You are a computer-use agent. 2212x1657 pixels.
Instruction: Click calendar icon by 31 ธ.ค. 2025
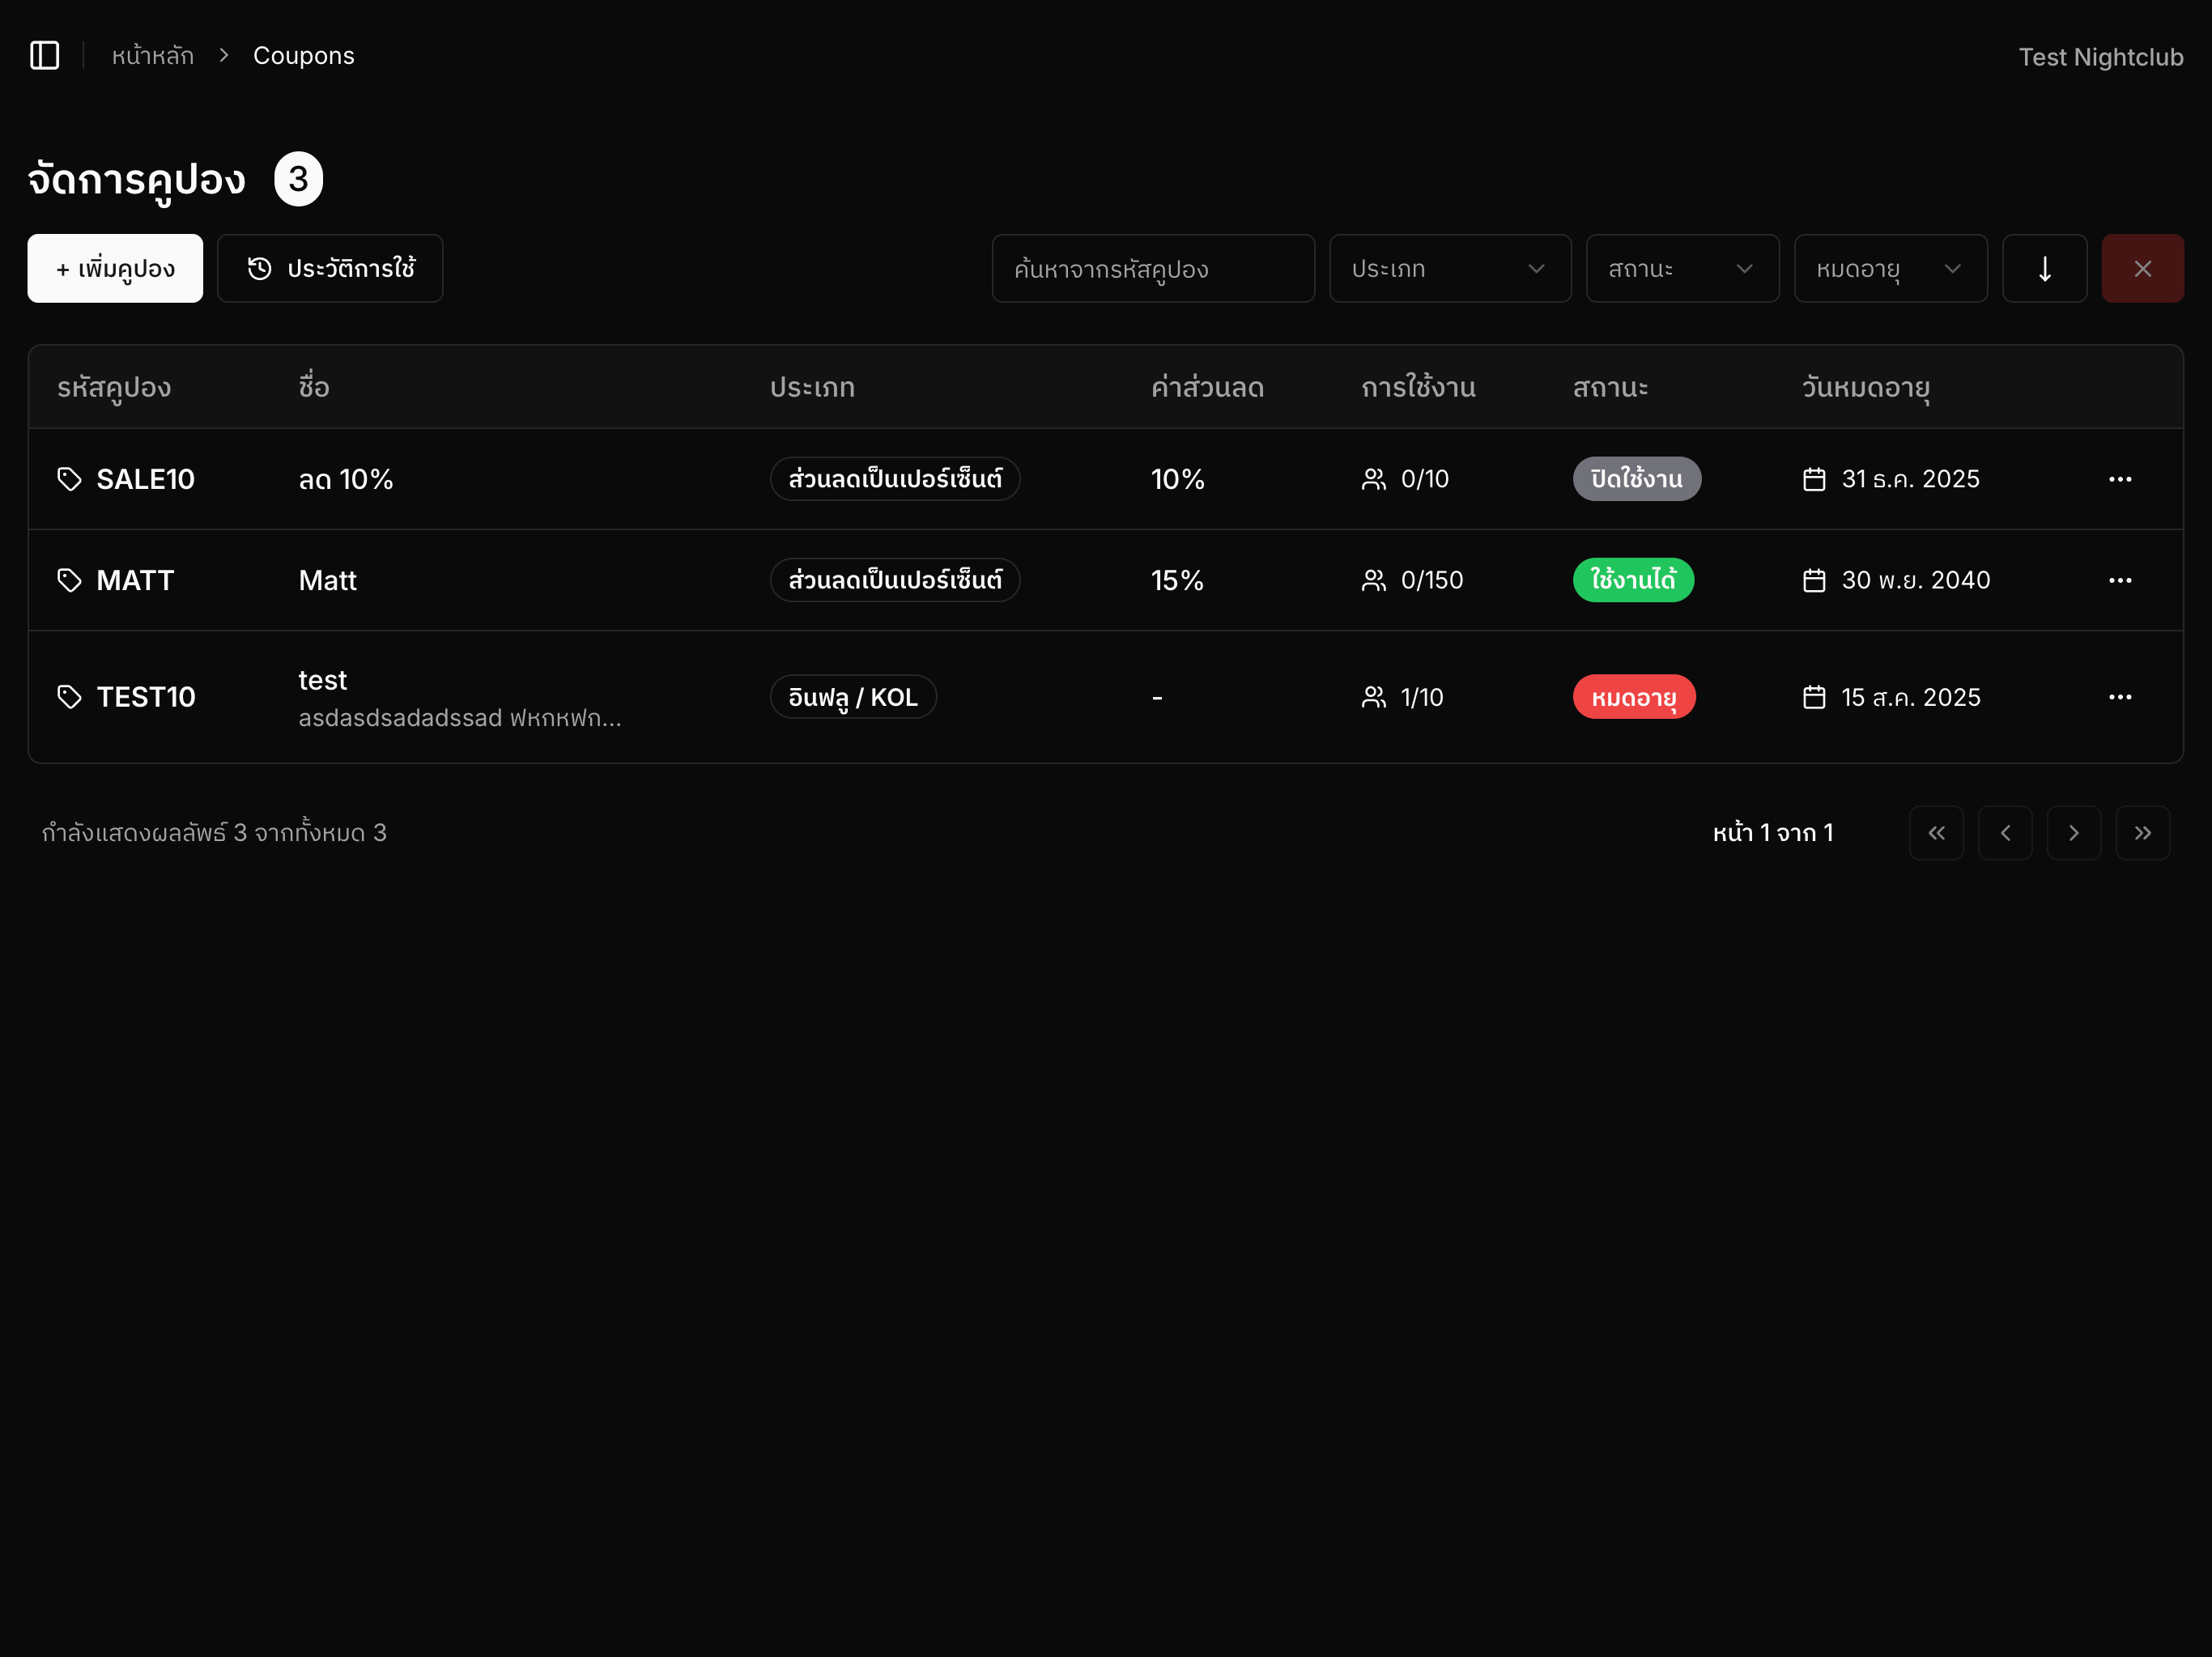[1814, 479]
